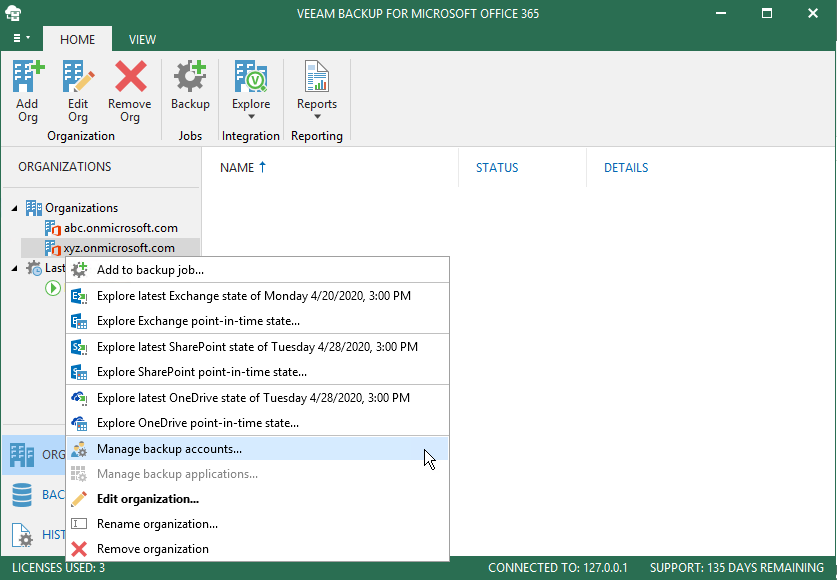Screen dimensions: 837x580
Task: Select Explore Exchange point-in-time state
Action: click(198, 321)
